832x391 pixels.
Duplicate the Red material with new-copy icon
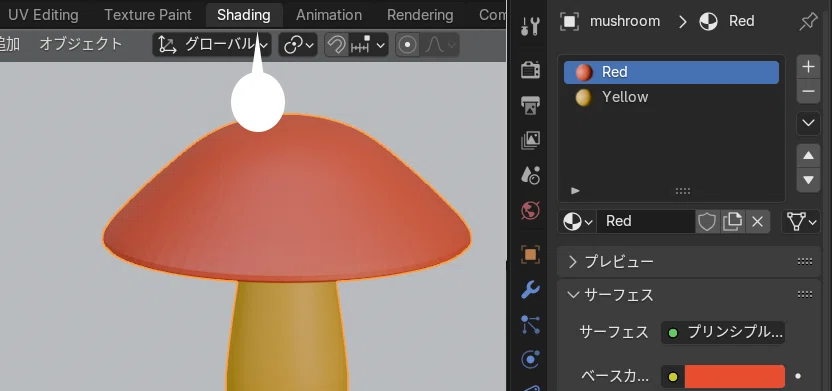point(732,221)
